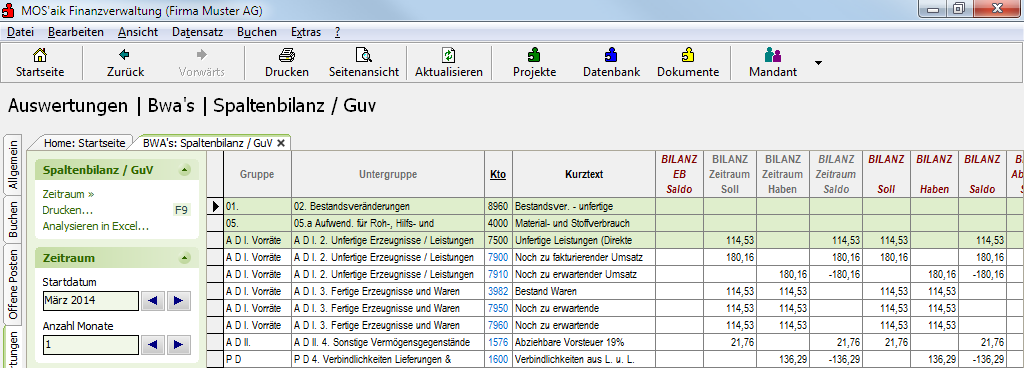The image size is (1024, 368).
Task: Click the Startdatum field März 2014
Action: [91, 301]
